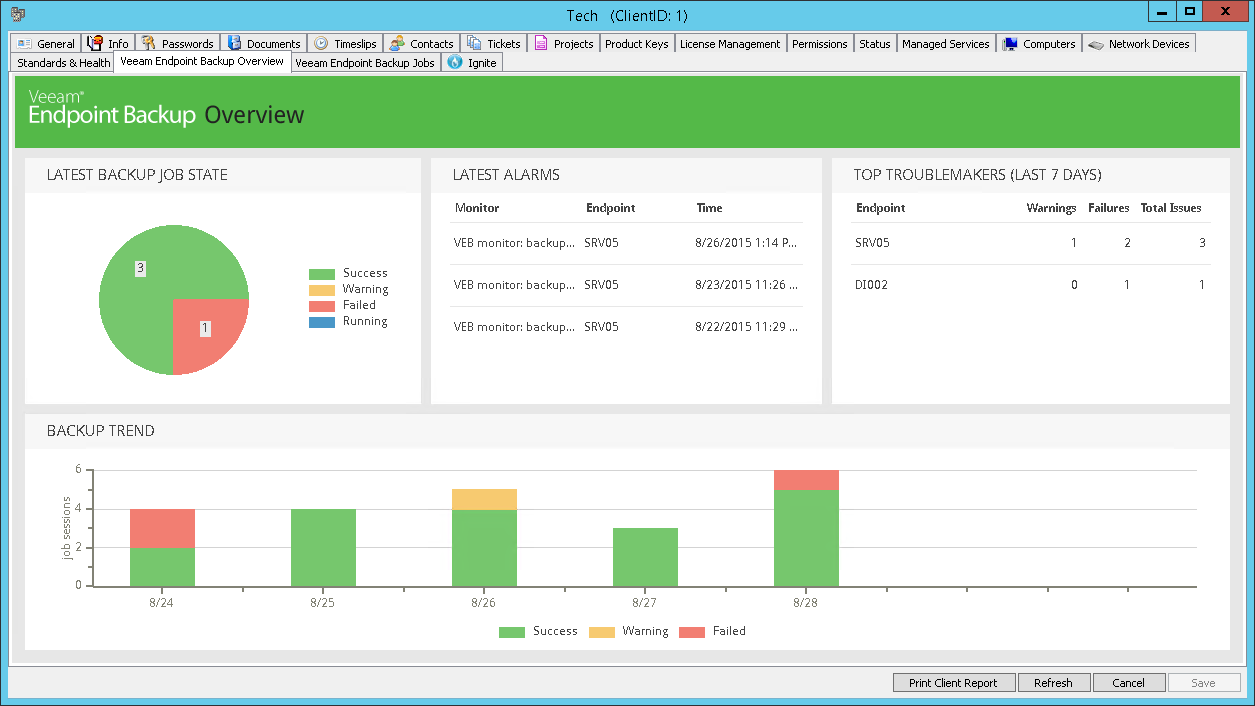Click the Print Client Report button
This screenshot has height=706, width=1255.
(953, 683)
